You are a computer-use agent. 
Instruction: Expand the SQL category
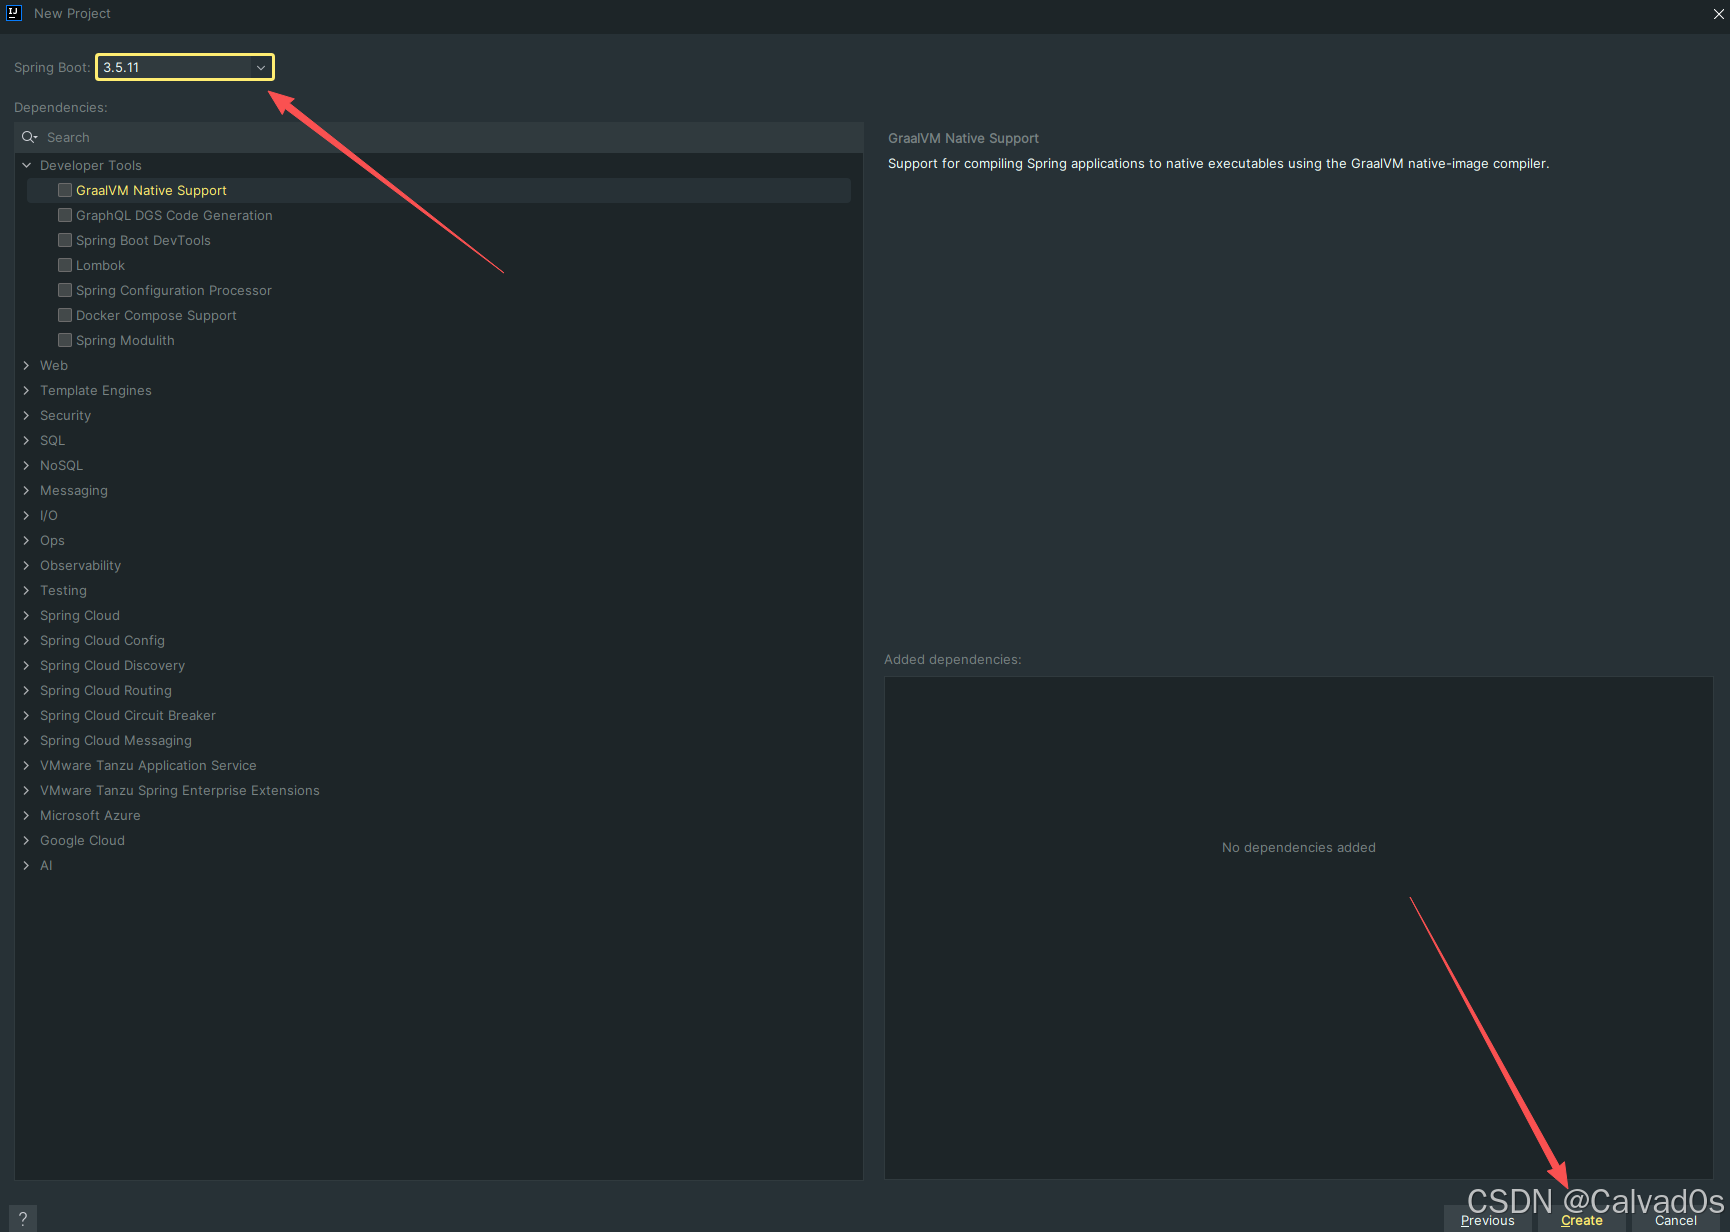[x=27, y=440]
